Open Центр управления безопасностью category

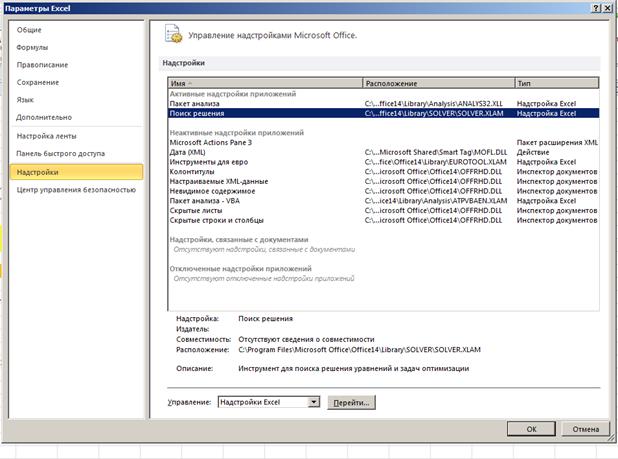click(76, 190)
